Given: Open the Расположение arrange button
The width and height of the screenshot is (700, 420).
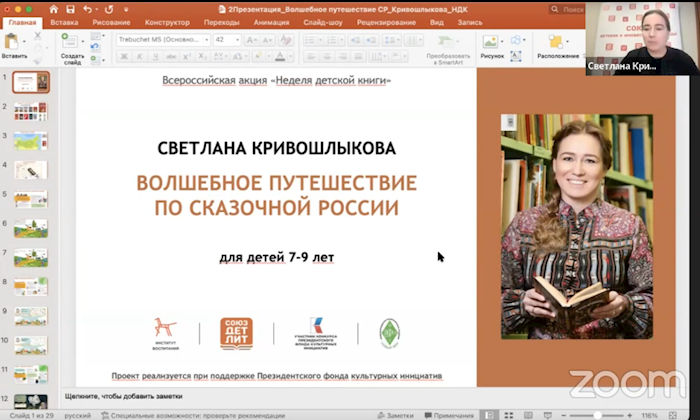Looking at the screenshot, I should [x=558, y=46].
